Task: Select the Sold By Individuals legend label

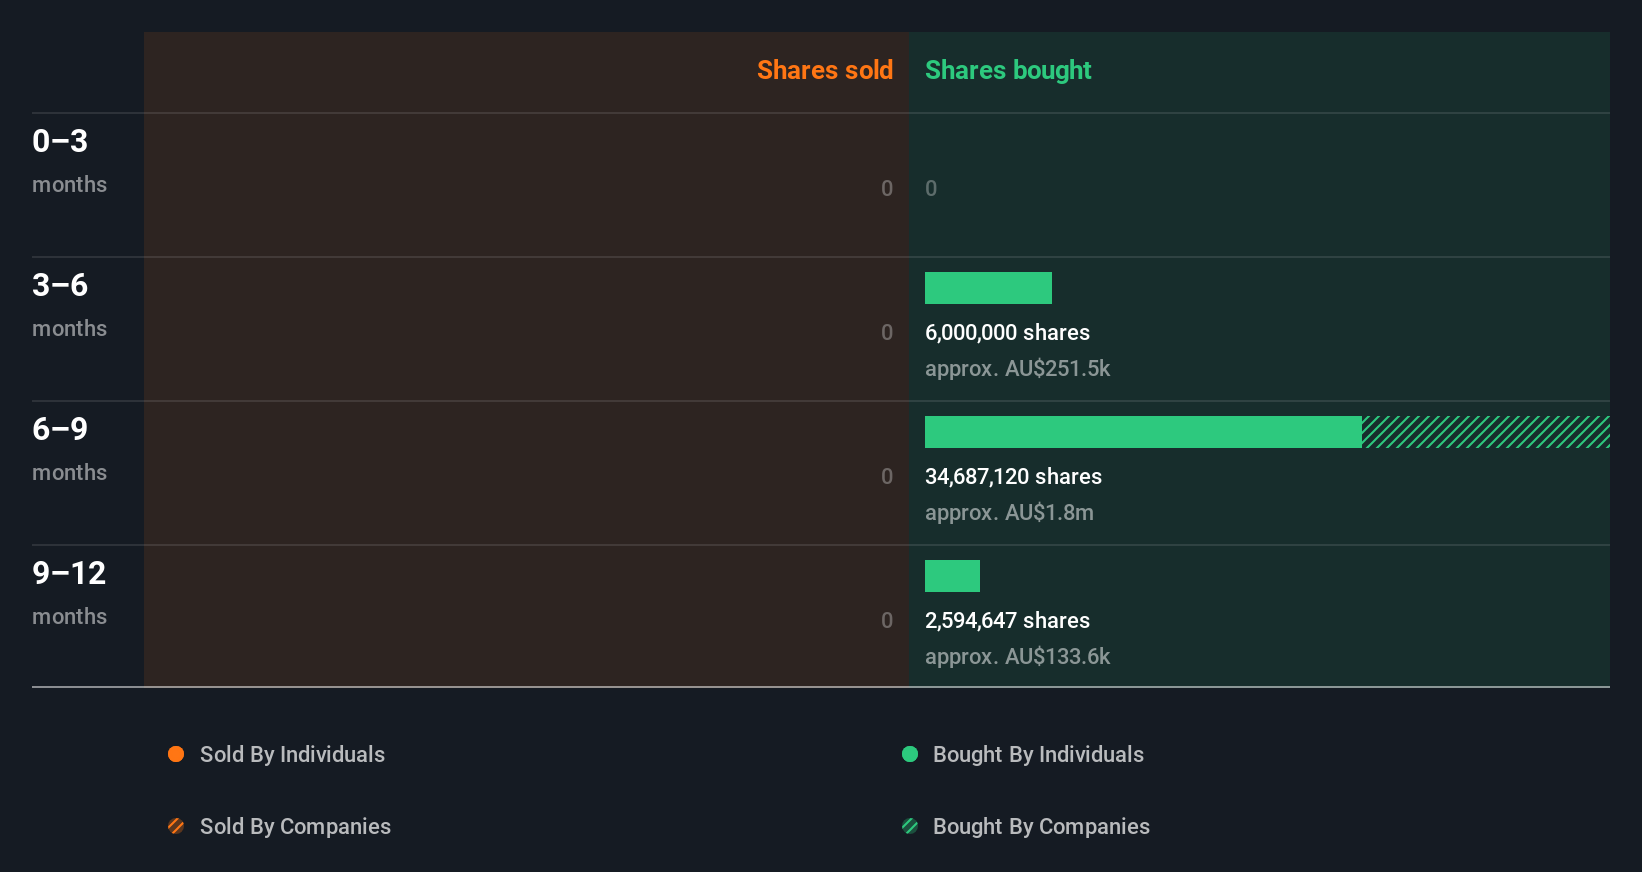Action: click(x=292, y=755)
